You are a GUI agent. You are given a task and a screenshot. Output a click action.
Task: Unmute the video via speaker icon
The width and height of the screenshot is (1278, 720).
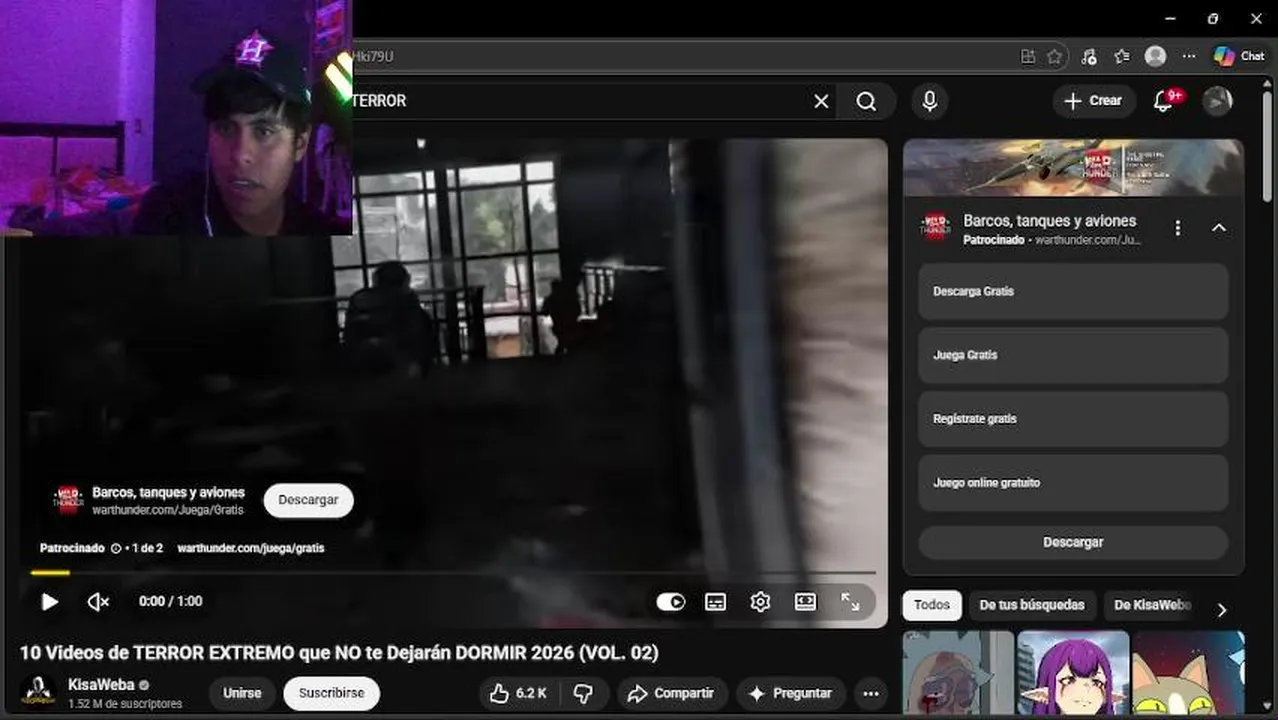point(98,601)
